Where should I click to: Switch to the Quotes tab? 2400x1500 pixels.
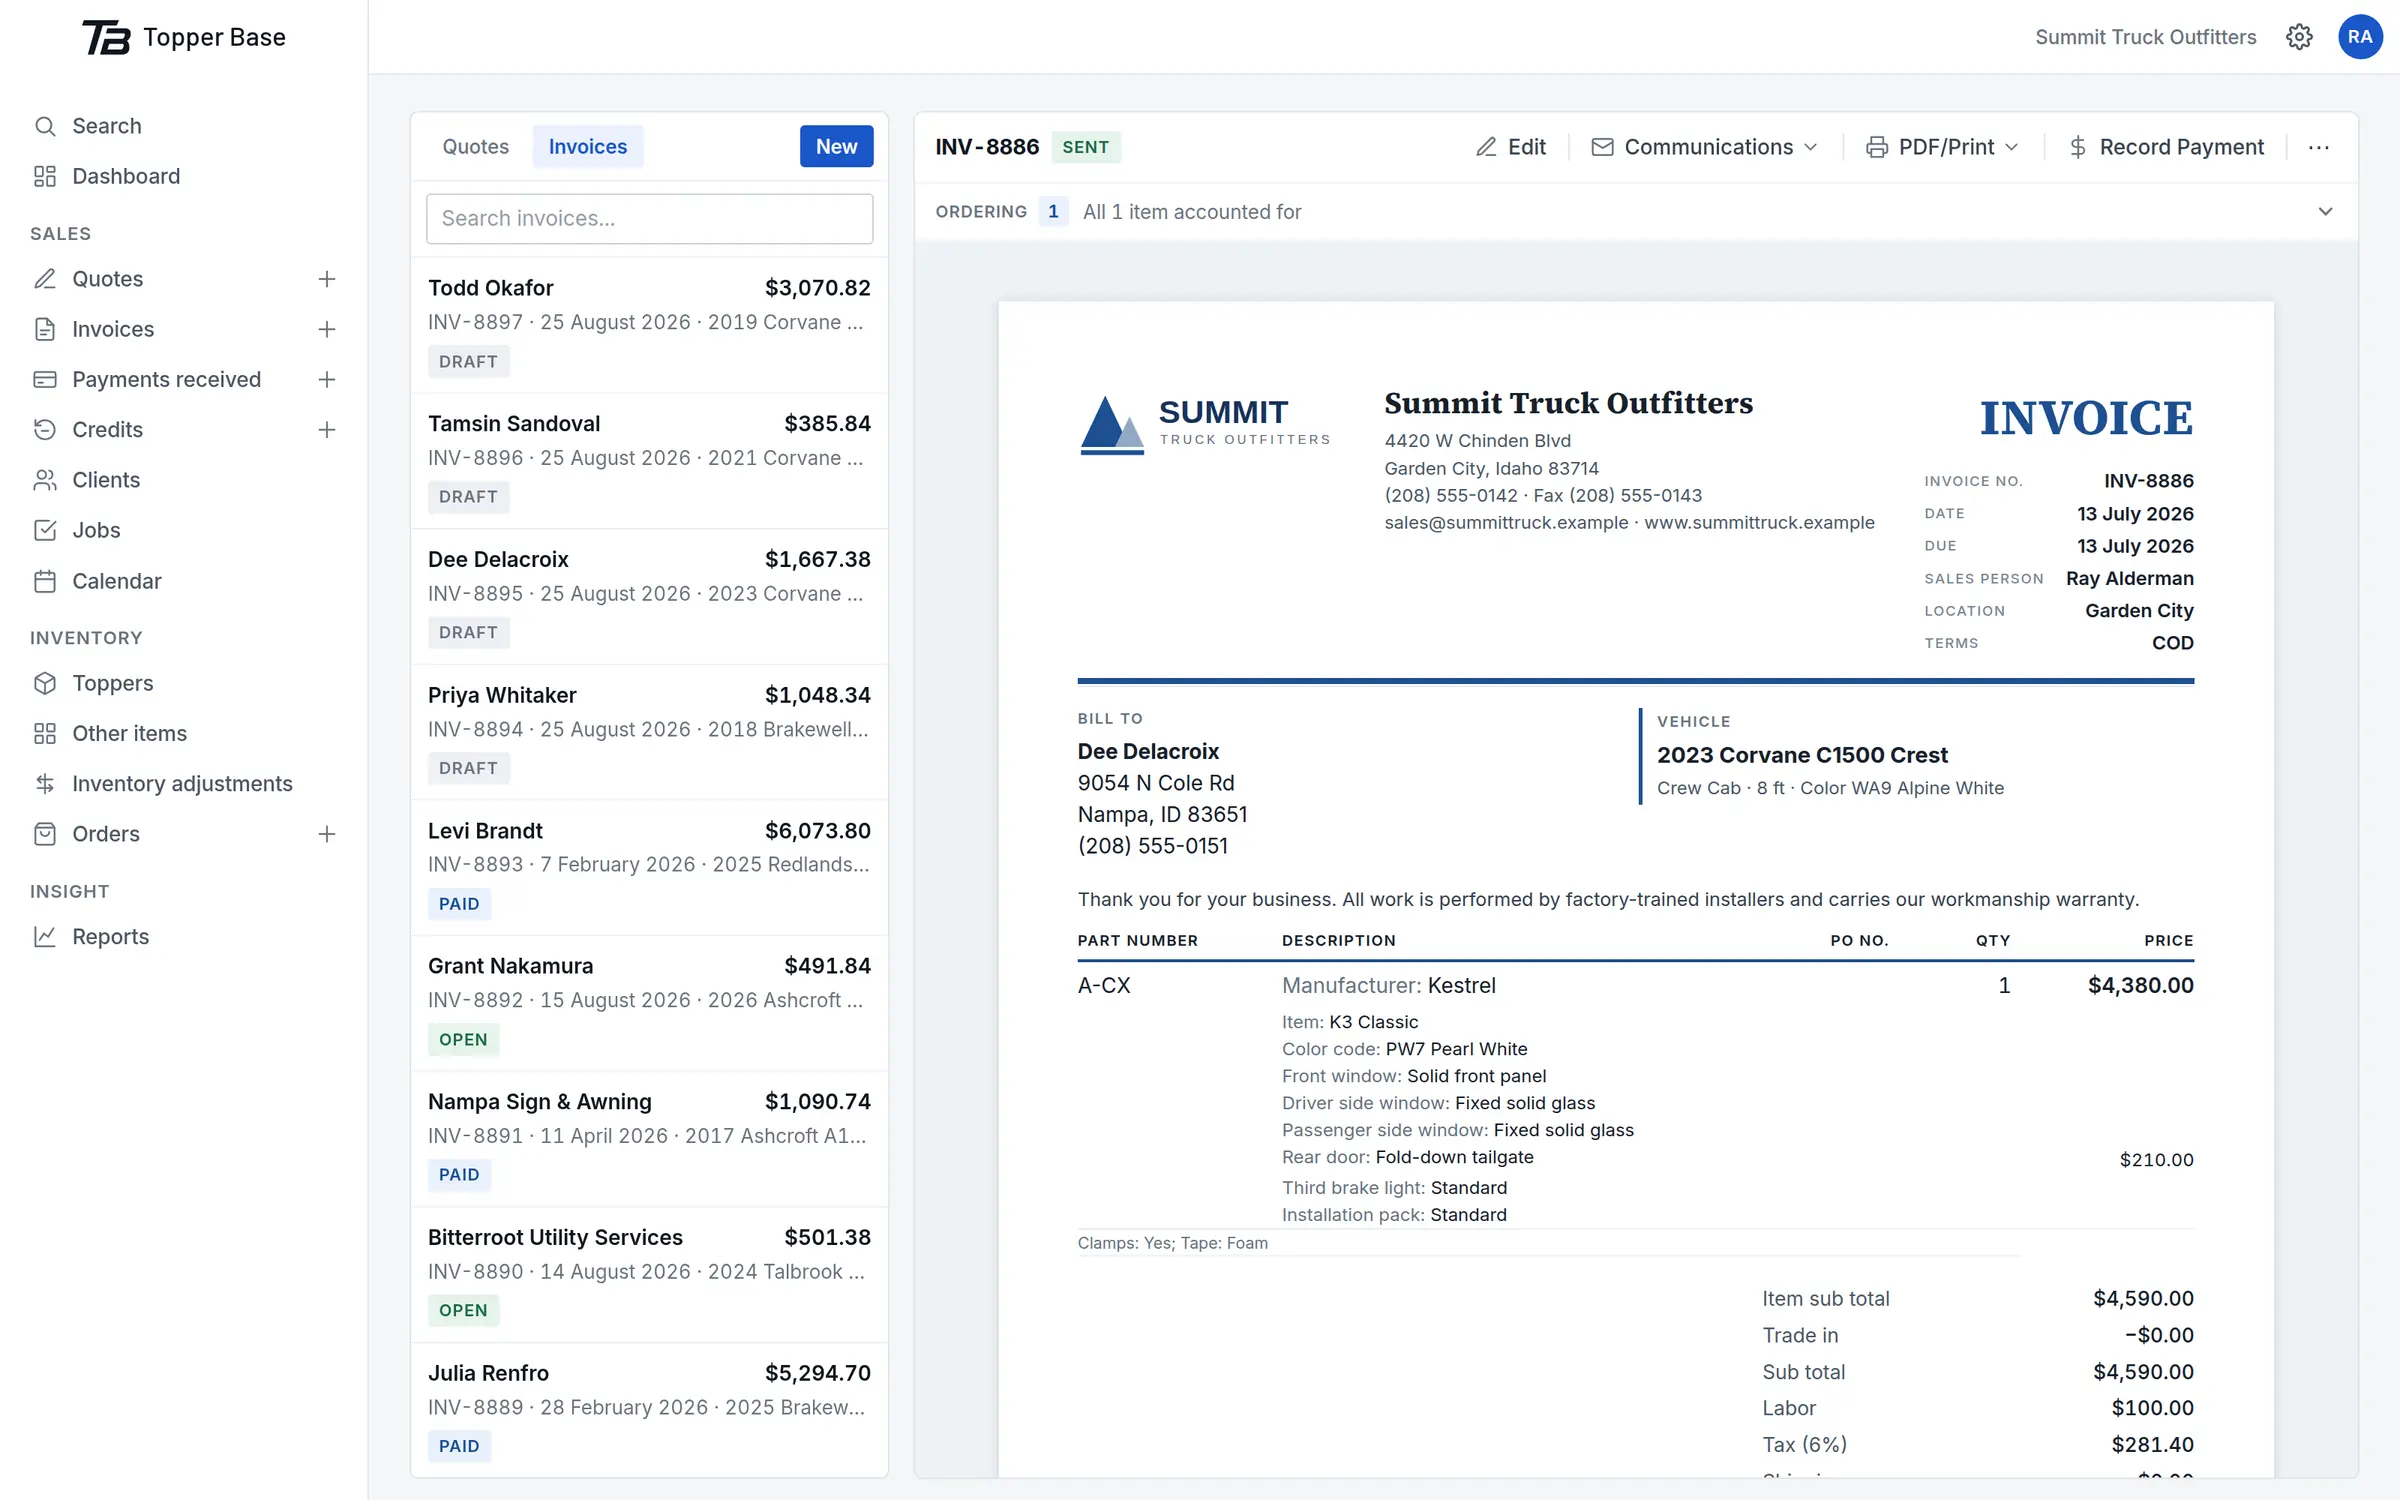pos(476,146)
